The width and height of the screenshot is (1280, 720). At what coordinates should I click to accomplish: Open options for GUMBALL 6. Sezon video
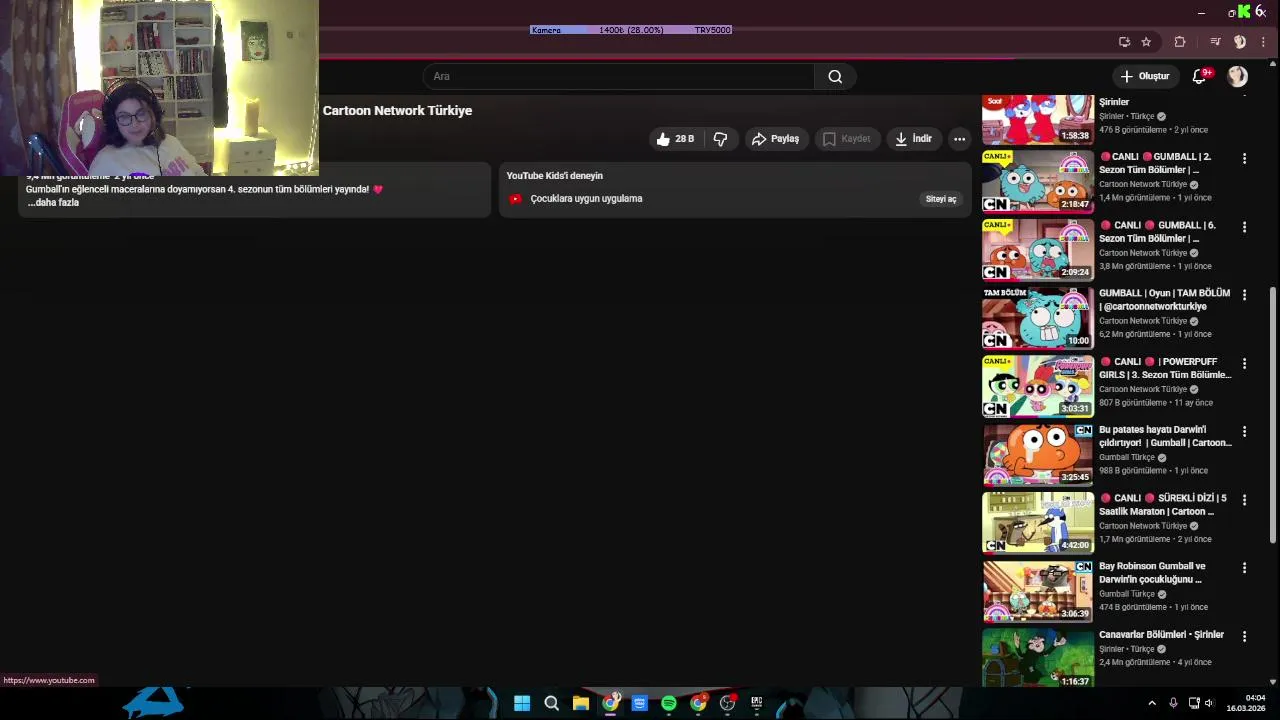pos(1244,227)
